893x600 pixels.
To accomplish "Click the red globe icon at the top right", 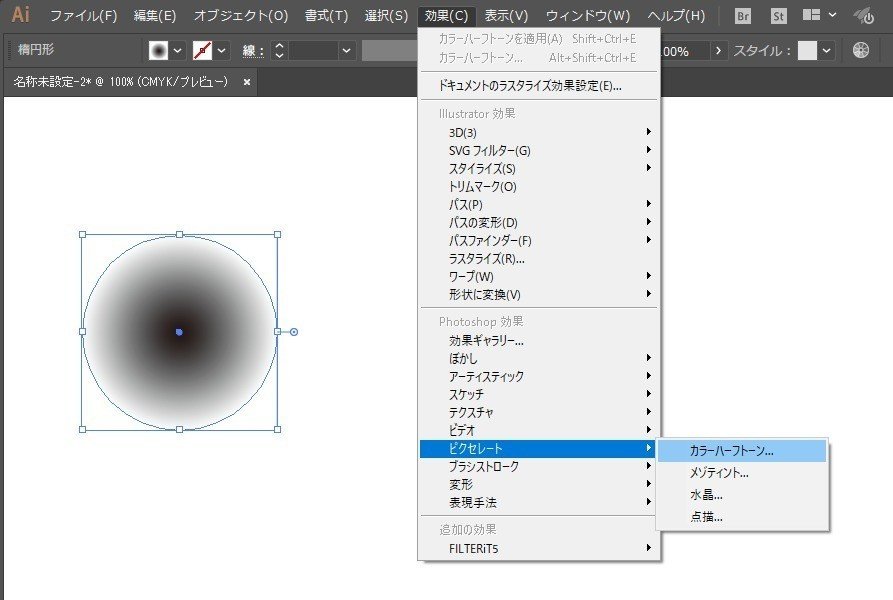I will [863, 15].
